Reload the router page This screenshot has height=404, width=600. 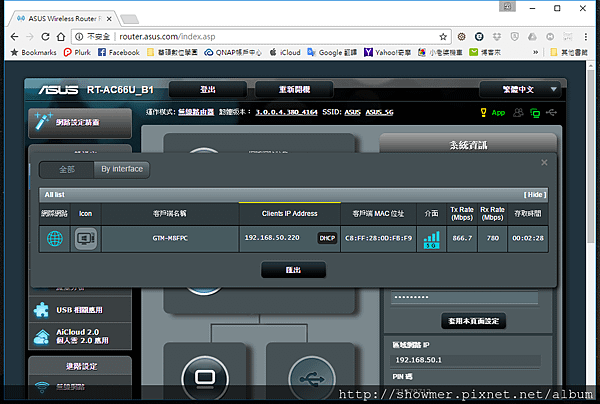point(45,37)
